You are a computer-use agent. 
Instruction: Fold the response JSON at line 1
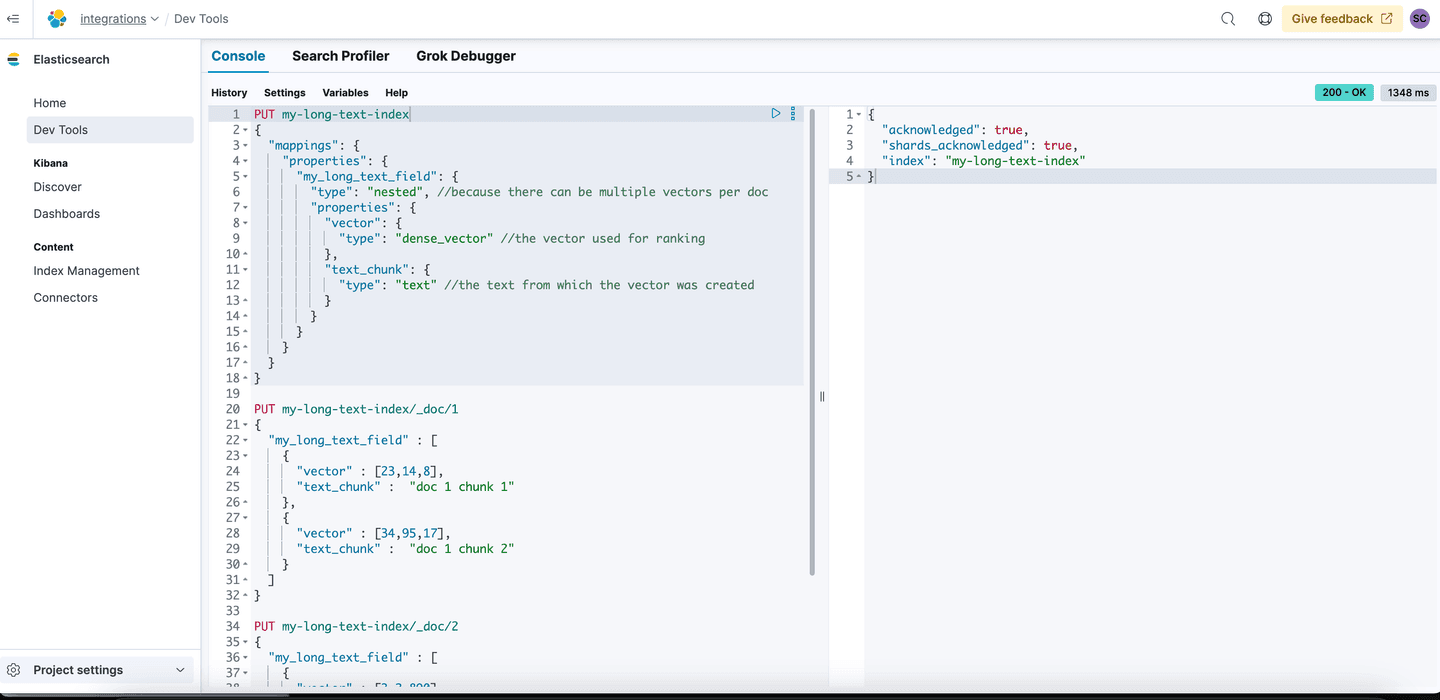(x=859, y=115)
